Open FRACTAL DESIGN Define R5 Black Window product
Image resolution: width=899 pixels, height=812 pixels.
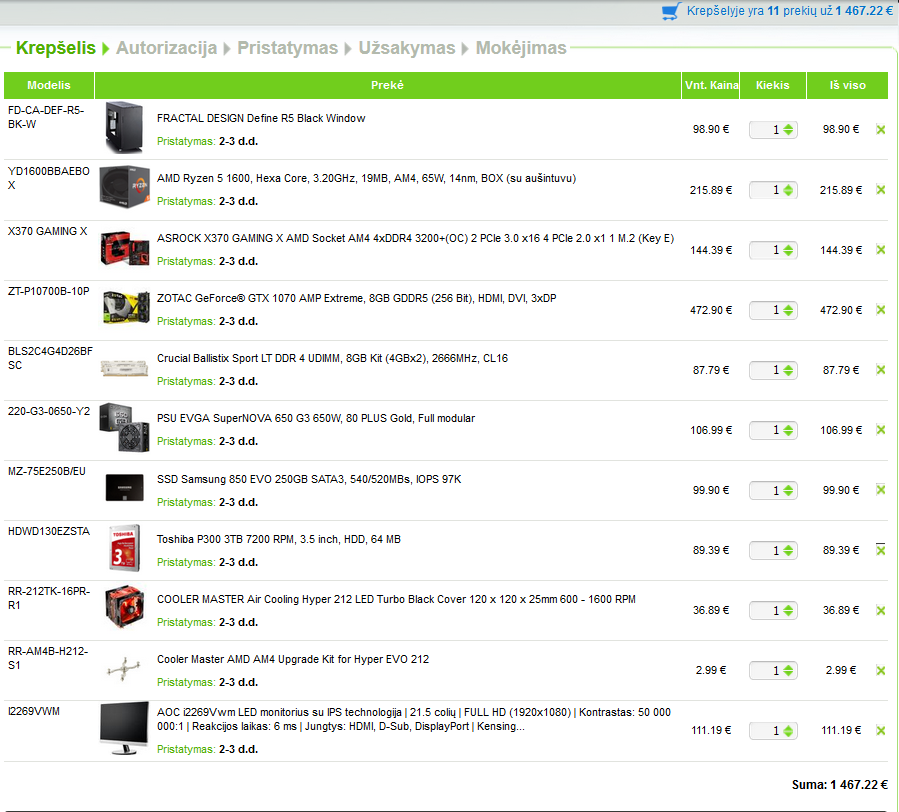(x=261, y=118)
